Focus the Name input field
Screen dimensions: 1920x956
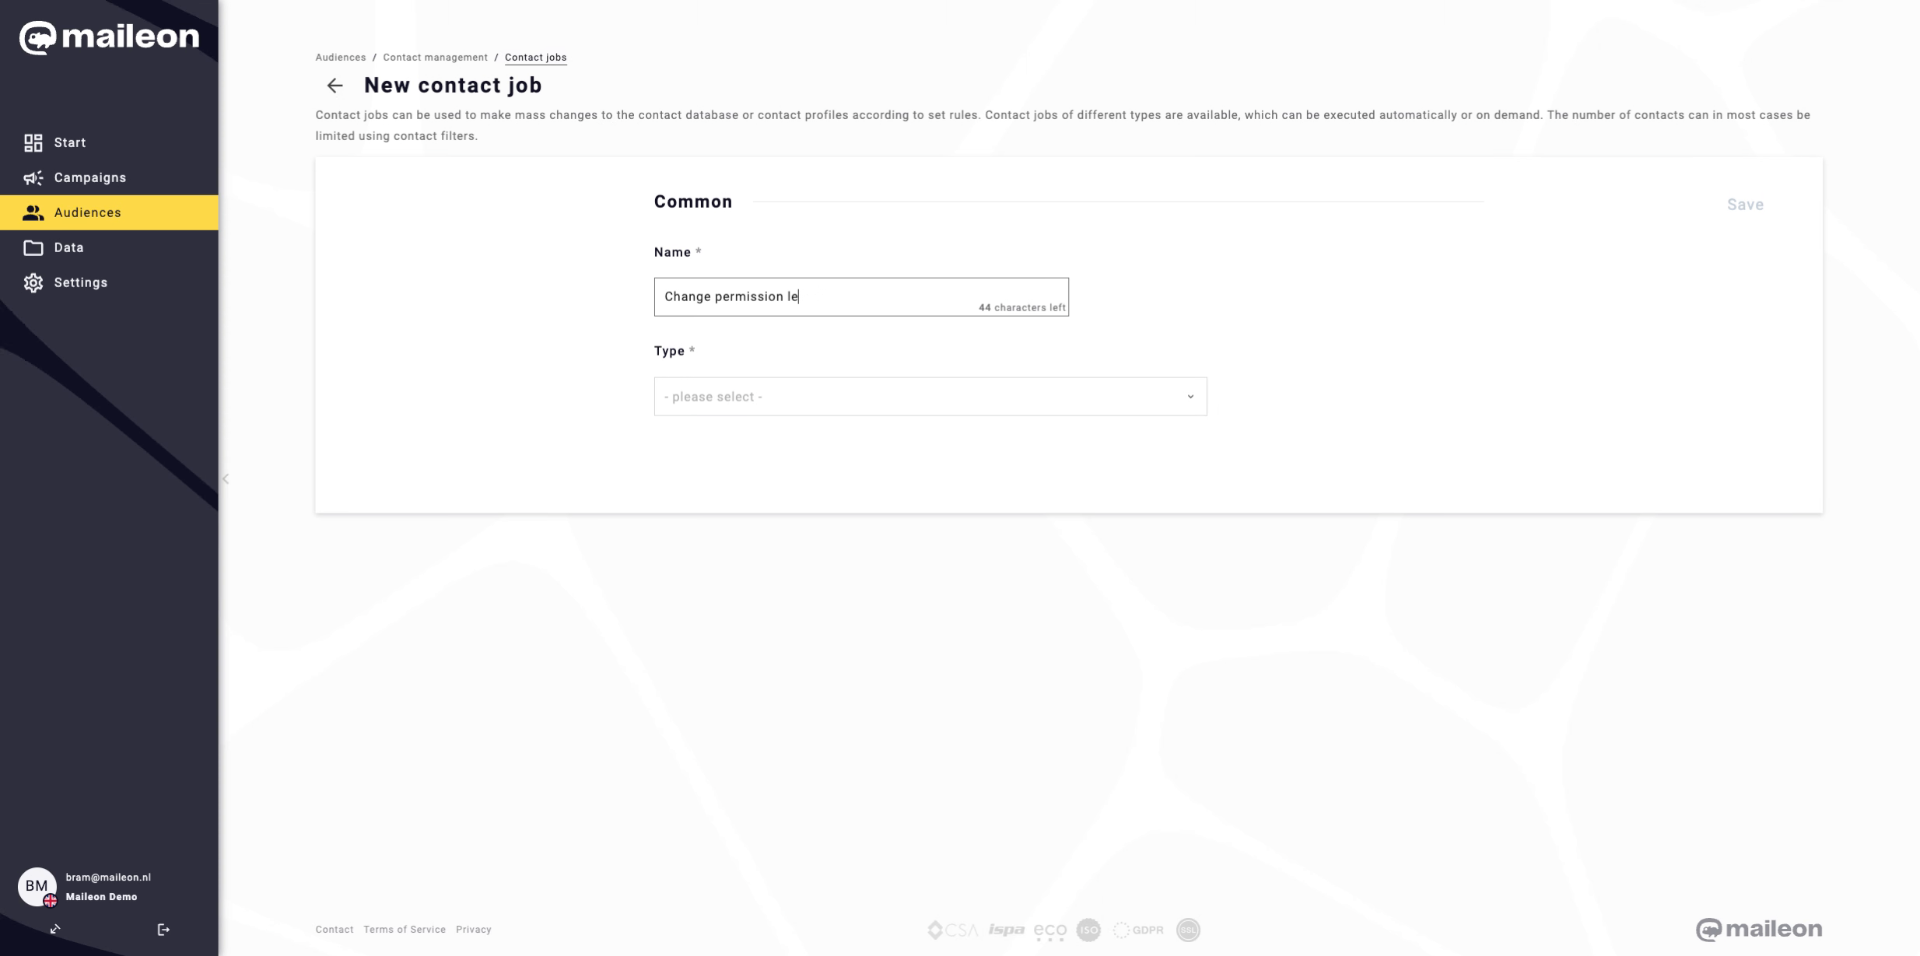point(861,297)
